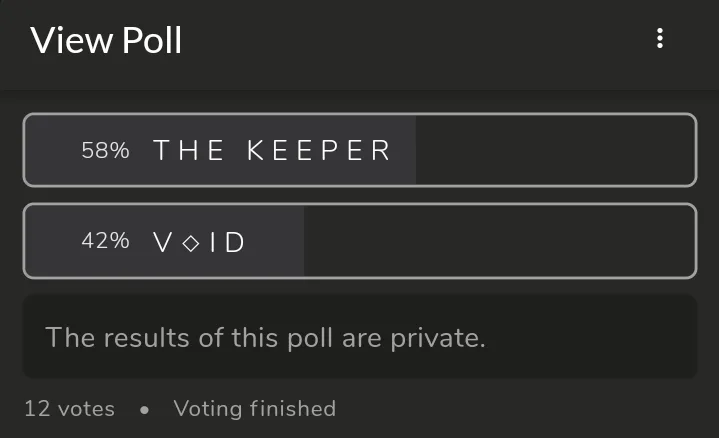This screenshot has height=438, width=719.
Task: Click empty unfilled area of V◇ID bar
Action: pos(500,242)
